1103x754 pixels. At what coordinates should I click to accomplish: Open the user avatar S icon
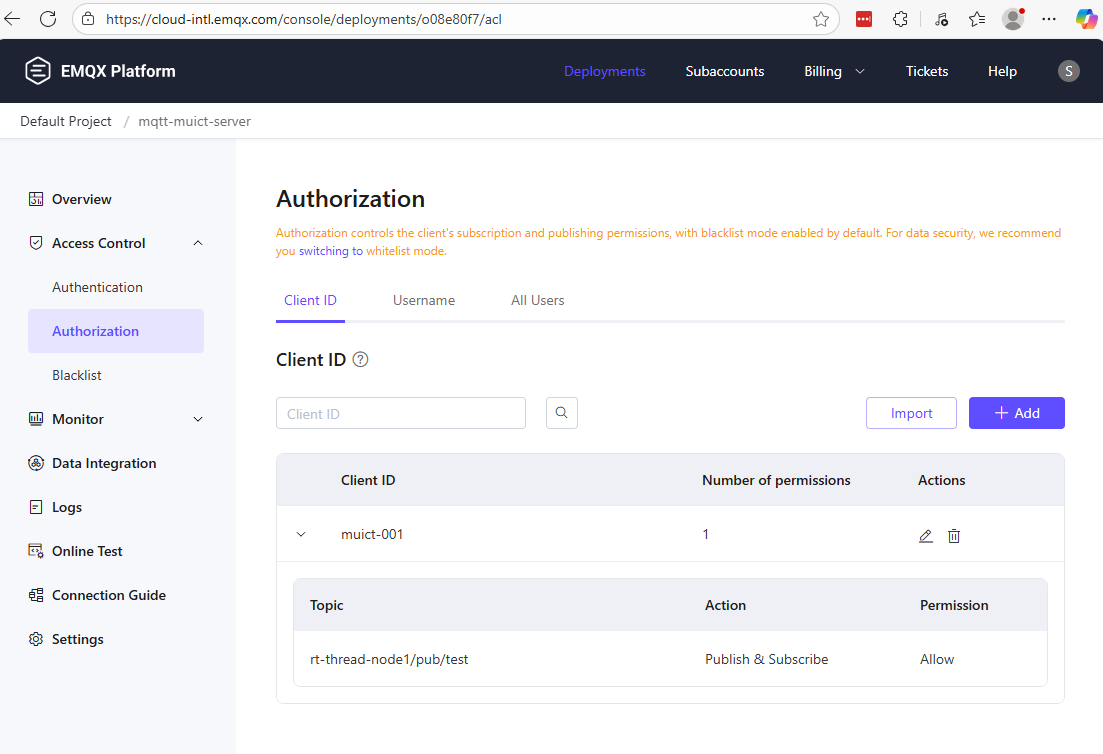point(1068,71)
